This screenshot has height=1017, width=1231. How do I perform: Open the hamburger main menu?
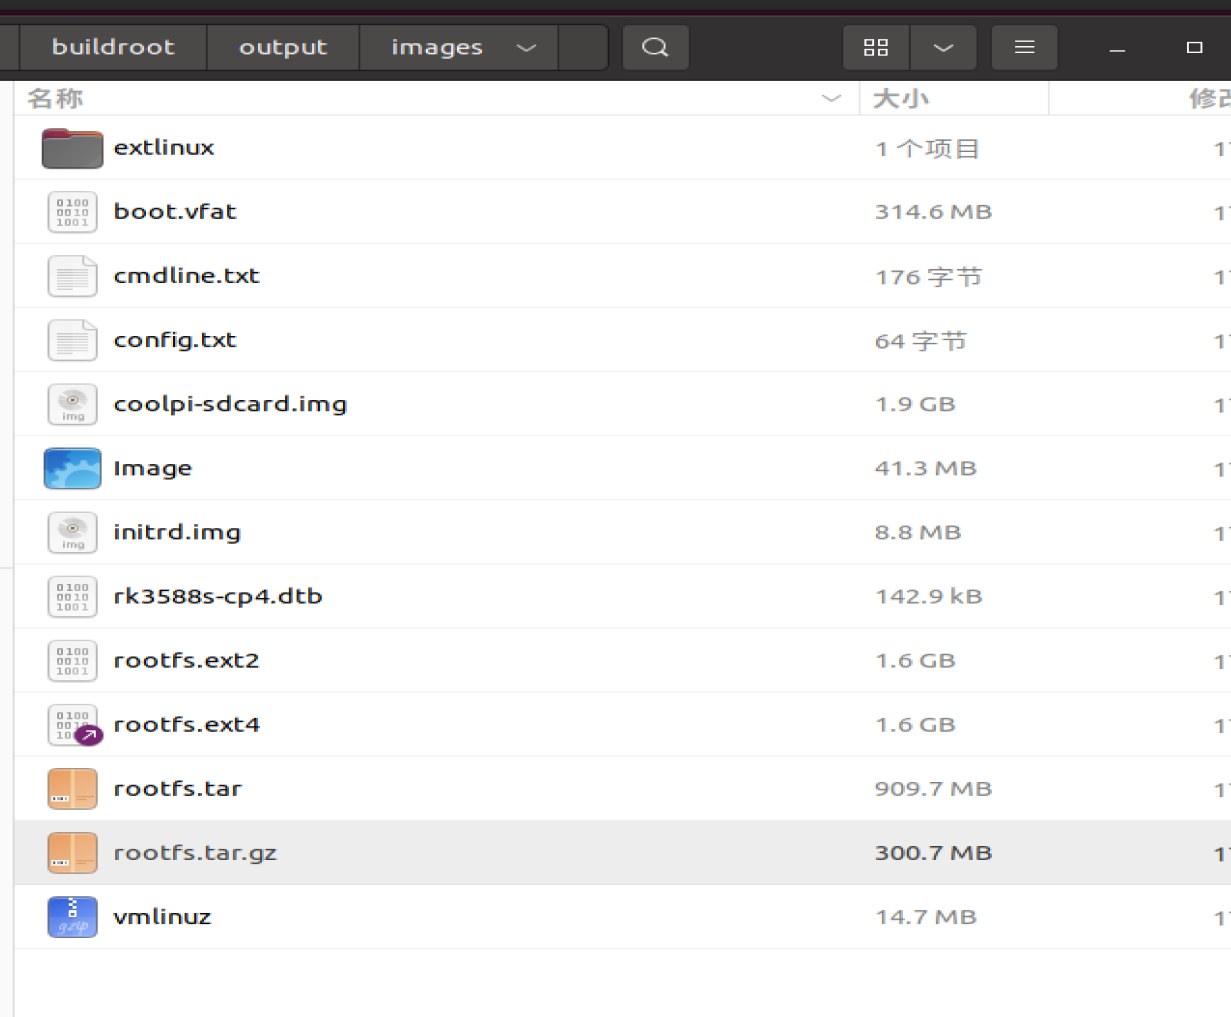(1024, 47)
